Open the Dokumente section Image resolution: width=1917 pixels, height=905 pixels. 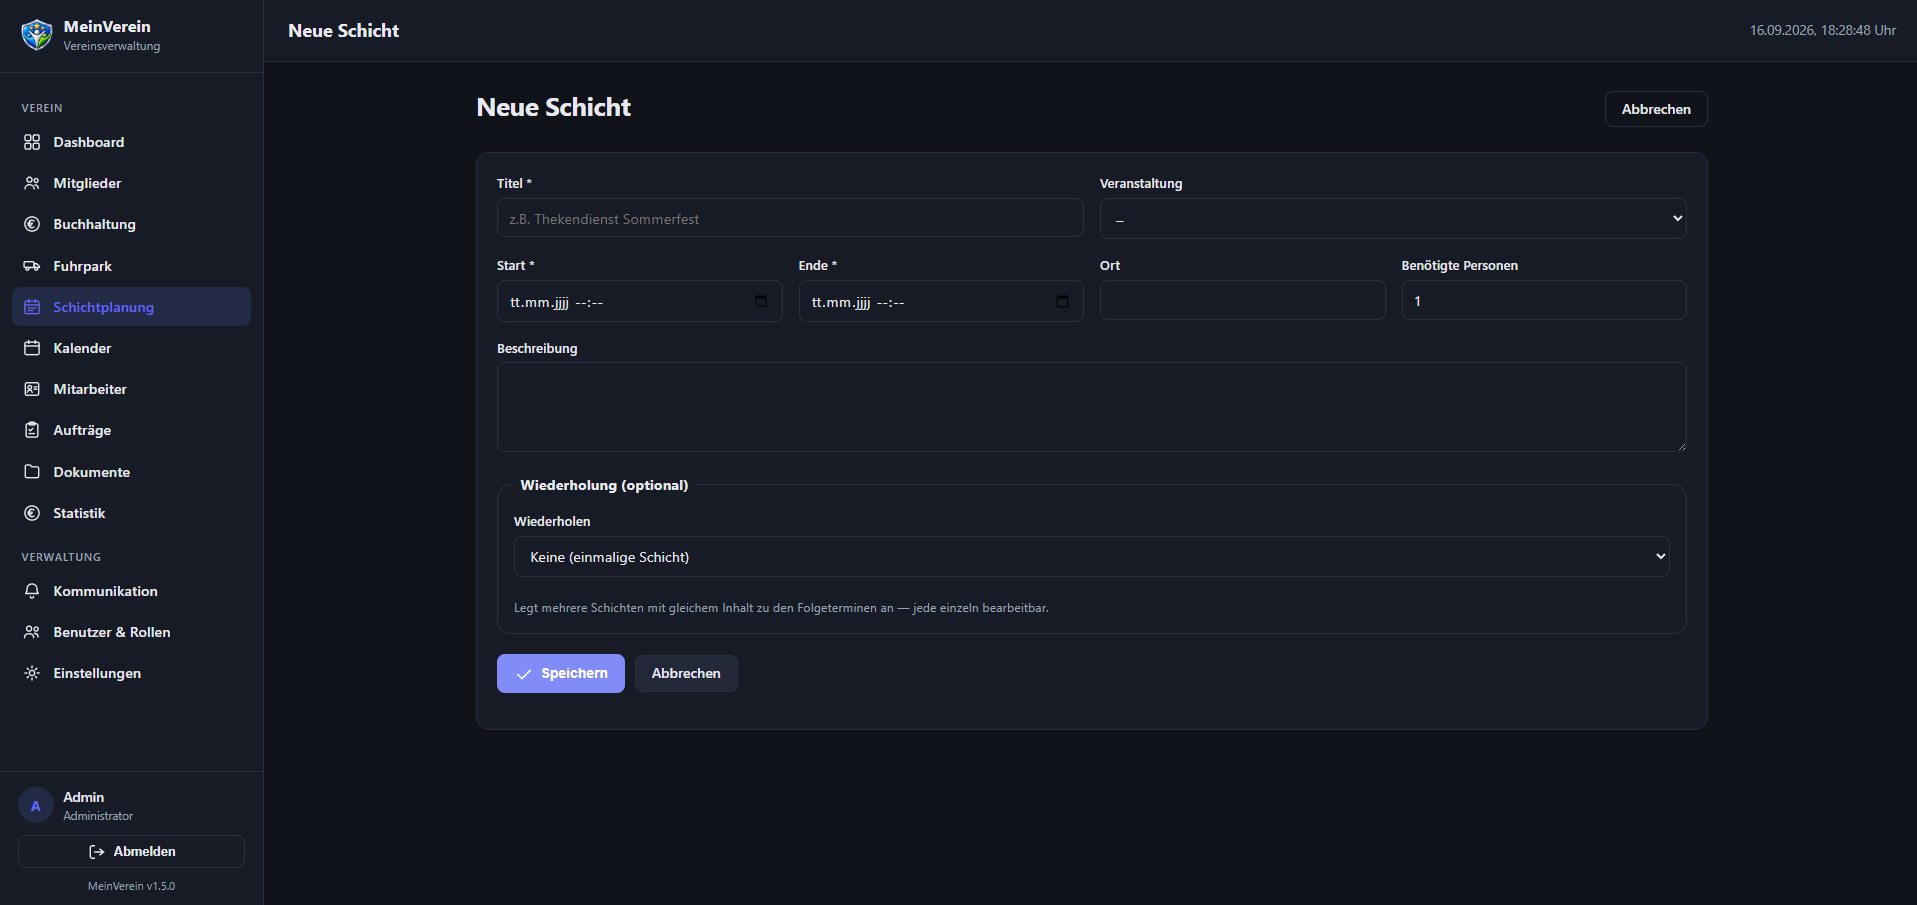tap(131, 472)
